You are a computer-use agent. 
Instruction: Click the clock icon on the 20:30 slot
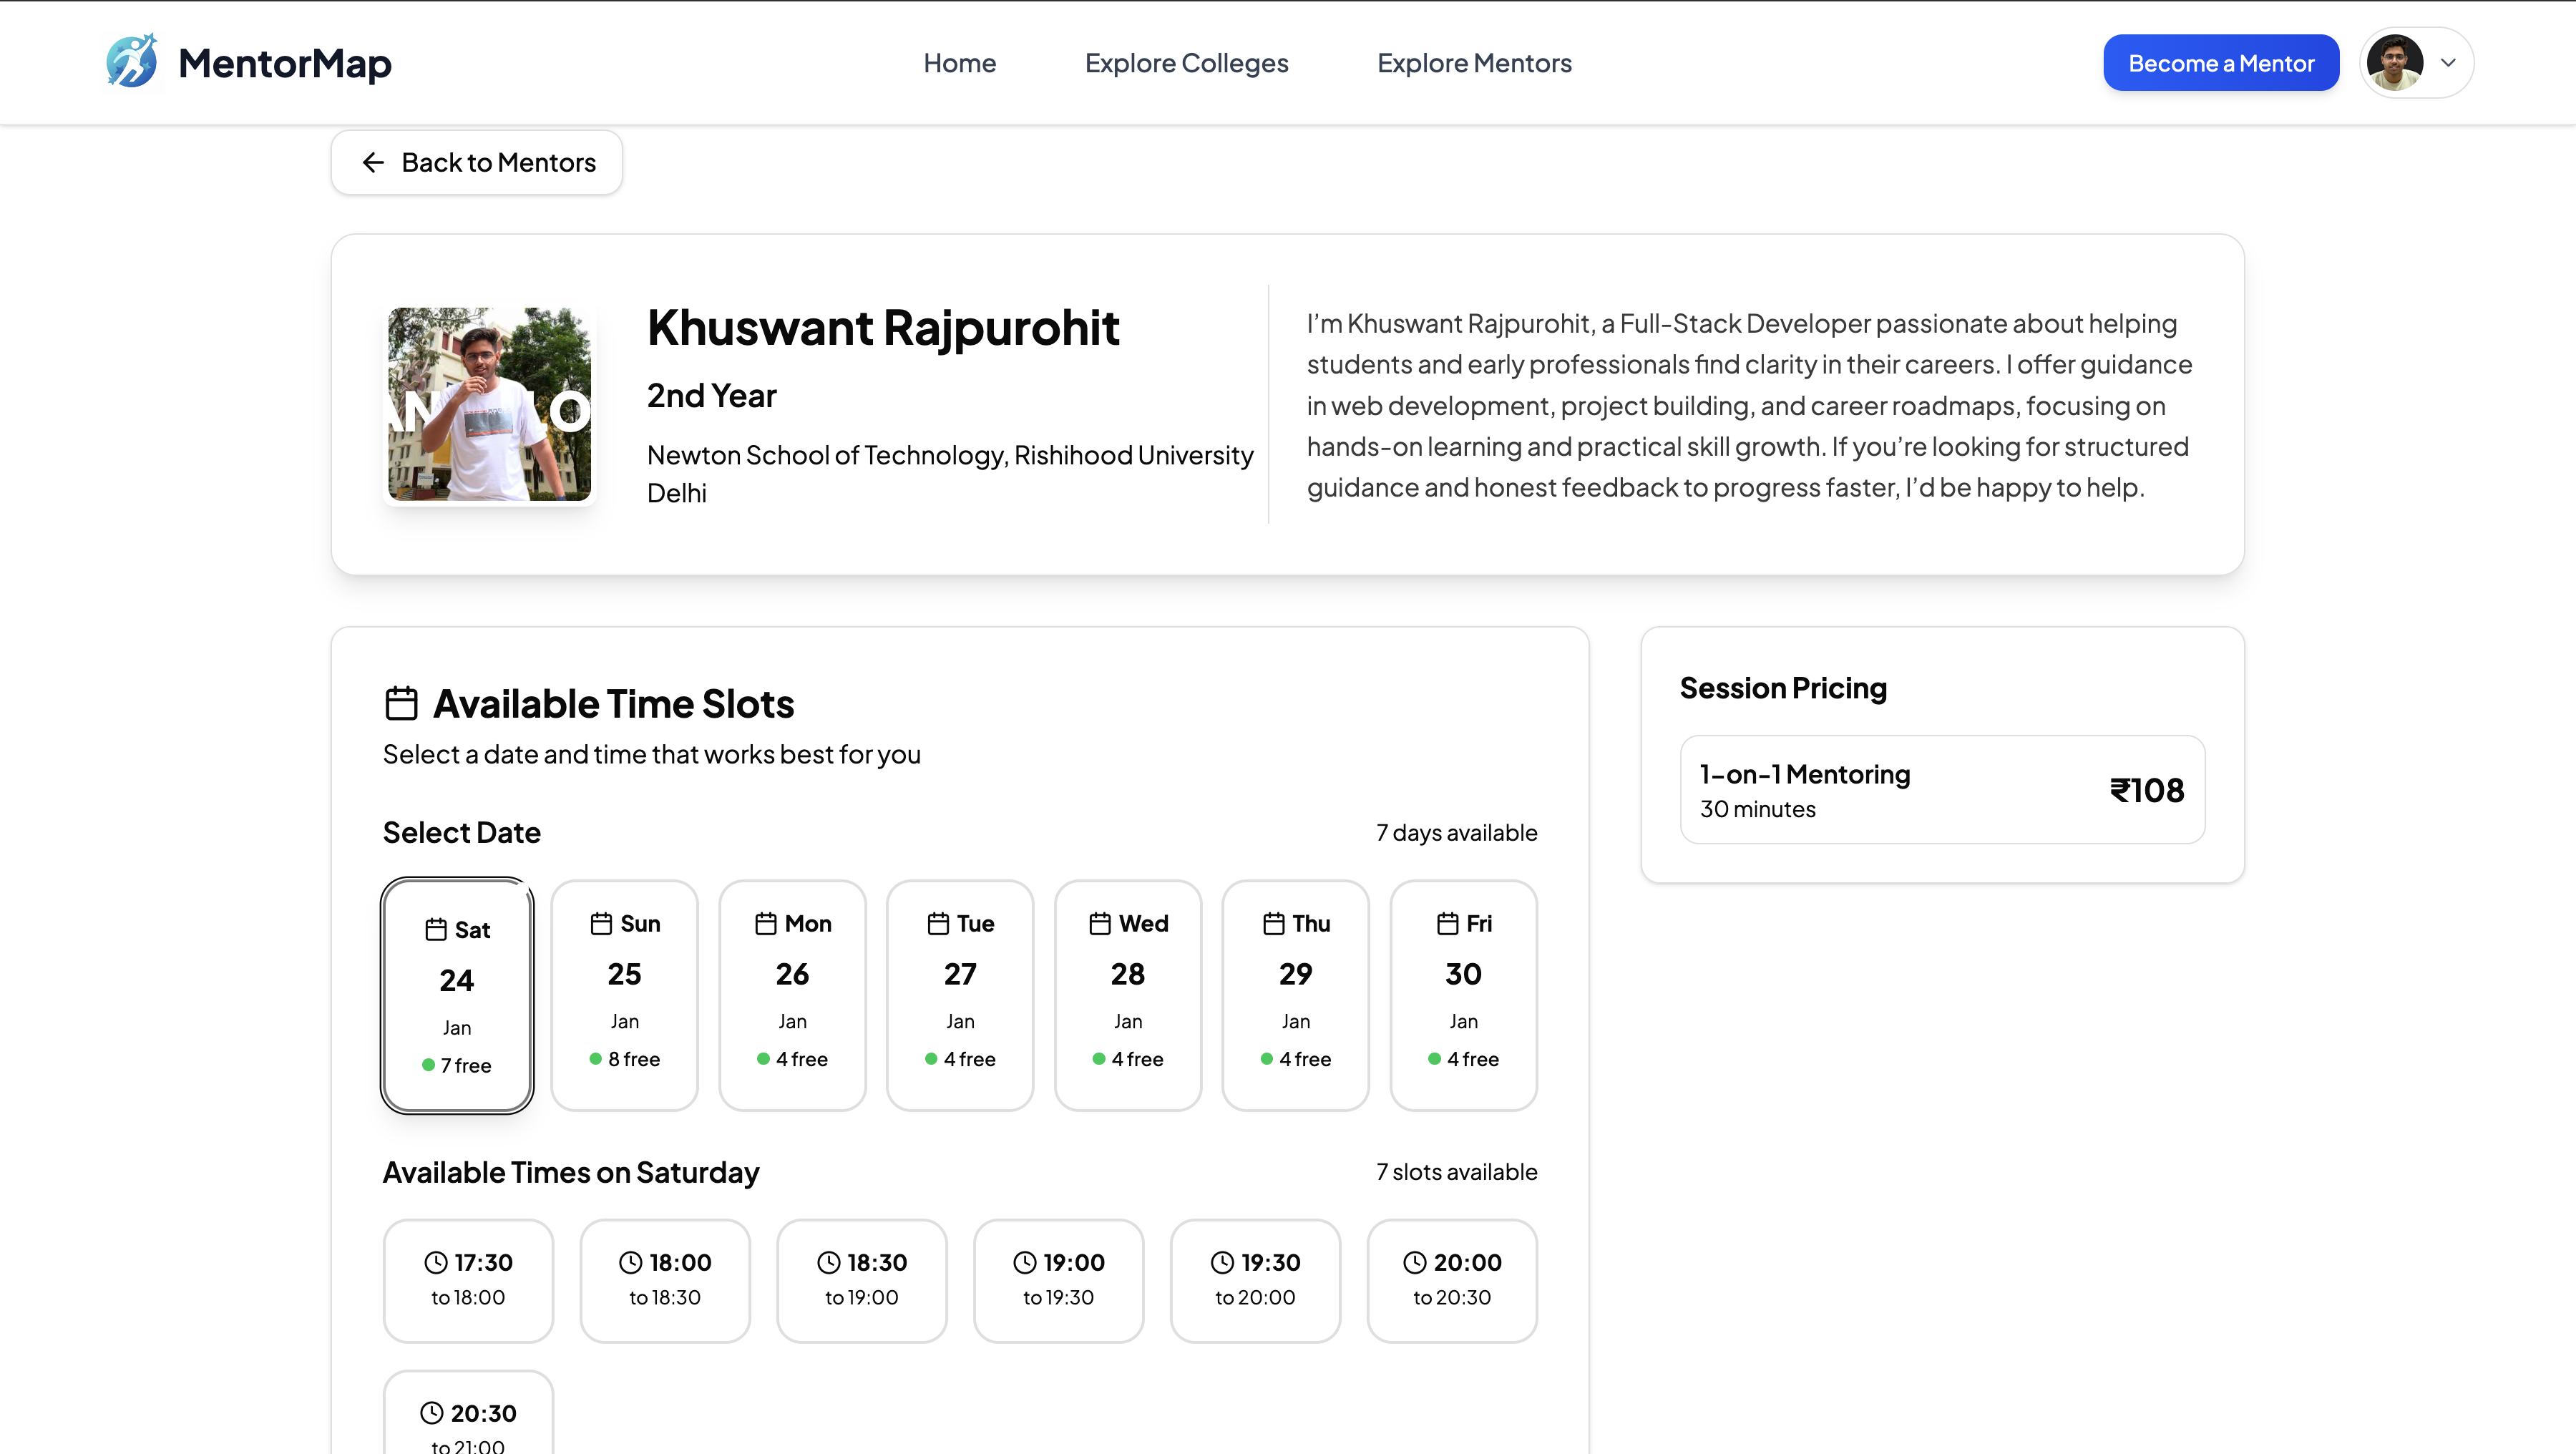coord(431,1412)
